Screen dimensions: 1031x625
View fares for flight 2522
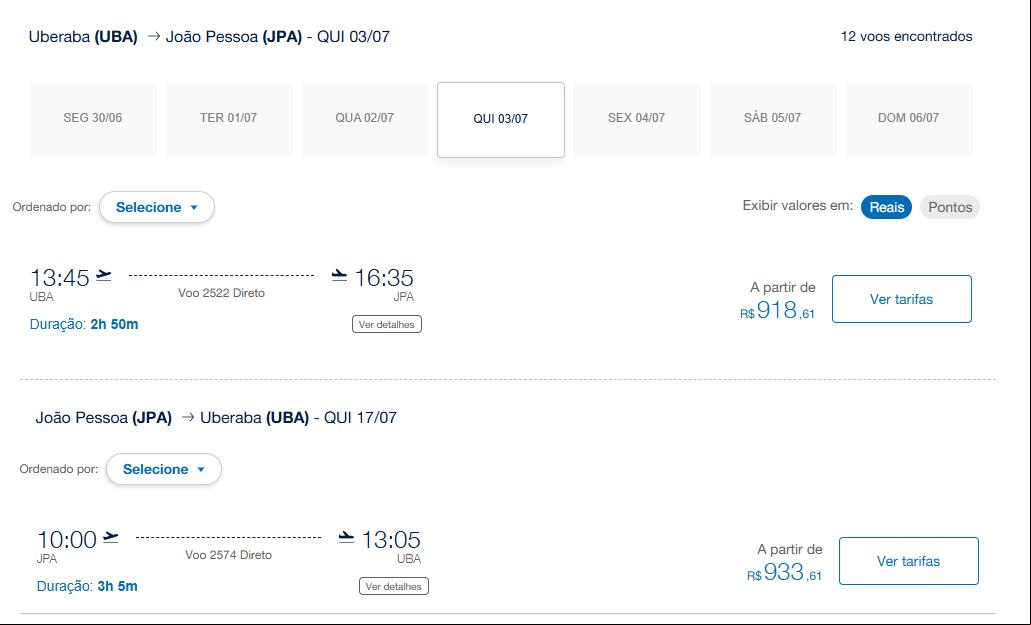click(x=901, y=299)
